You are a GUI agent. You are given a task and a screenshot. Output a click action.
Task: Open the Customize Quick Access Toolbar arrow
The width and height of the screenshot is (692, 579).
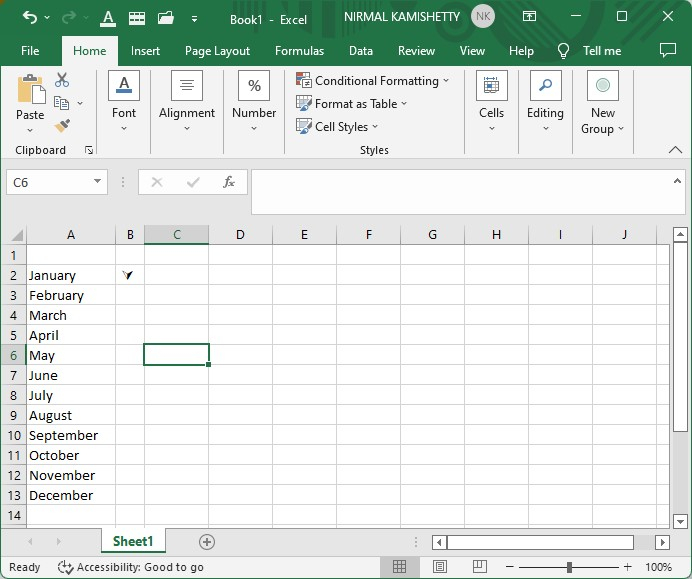[194, 19]
